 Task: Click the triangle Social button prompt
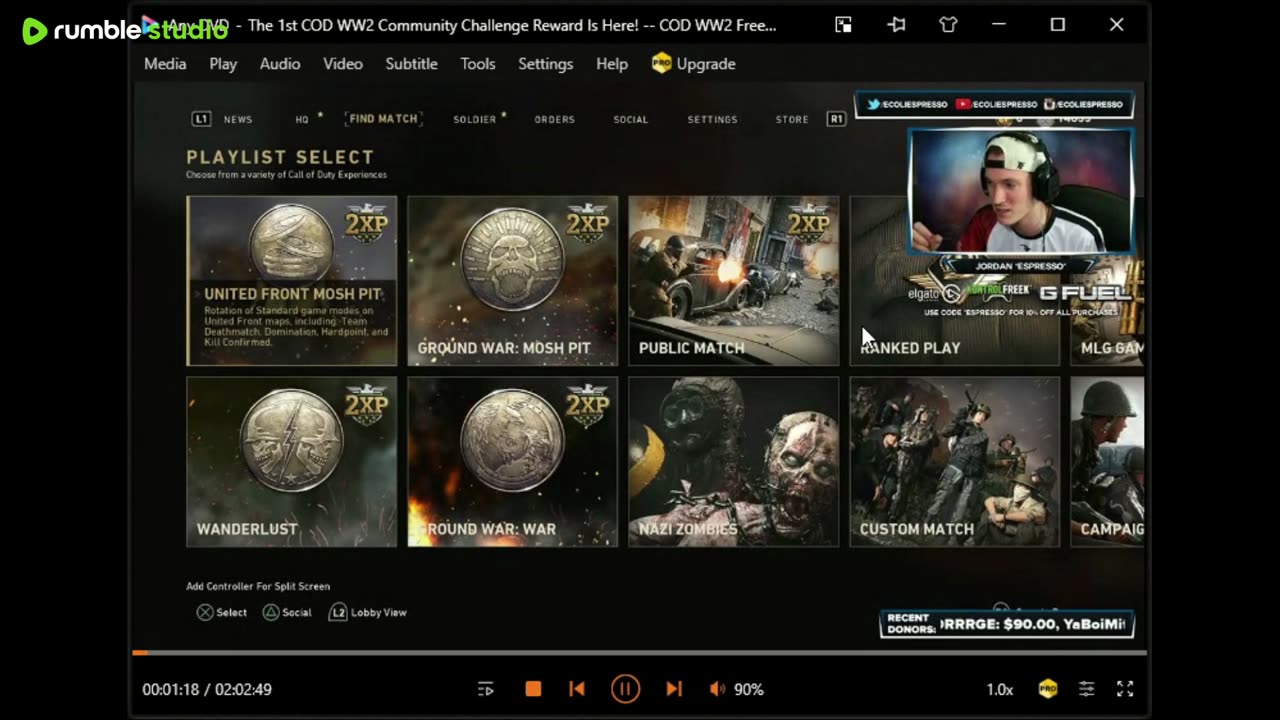[x=287, y=612]
